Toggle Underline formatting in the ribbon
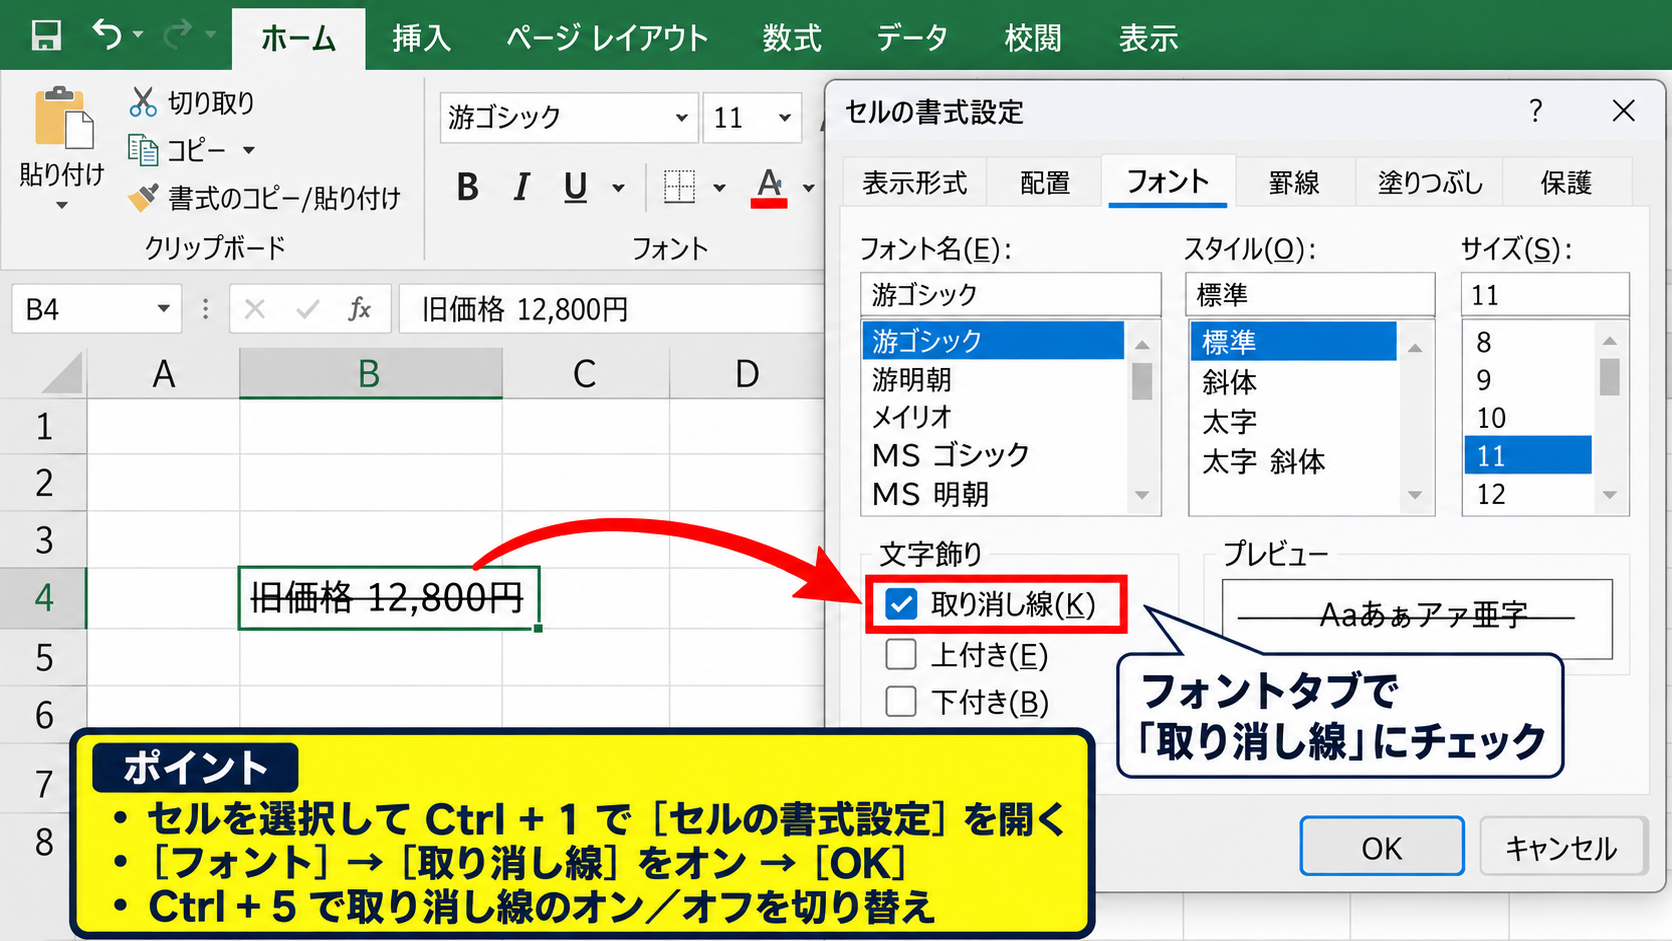The image size is (1672, 941). point(575,187)
